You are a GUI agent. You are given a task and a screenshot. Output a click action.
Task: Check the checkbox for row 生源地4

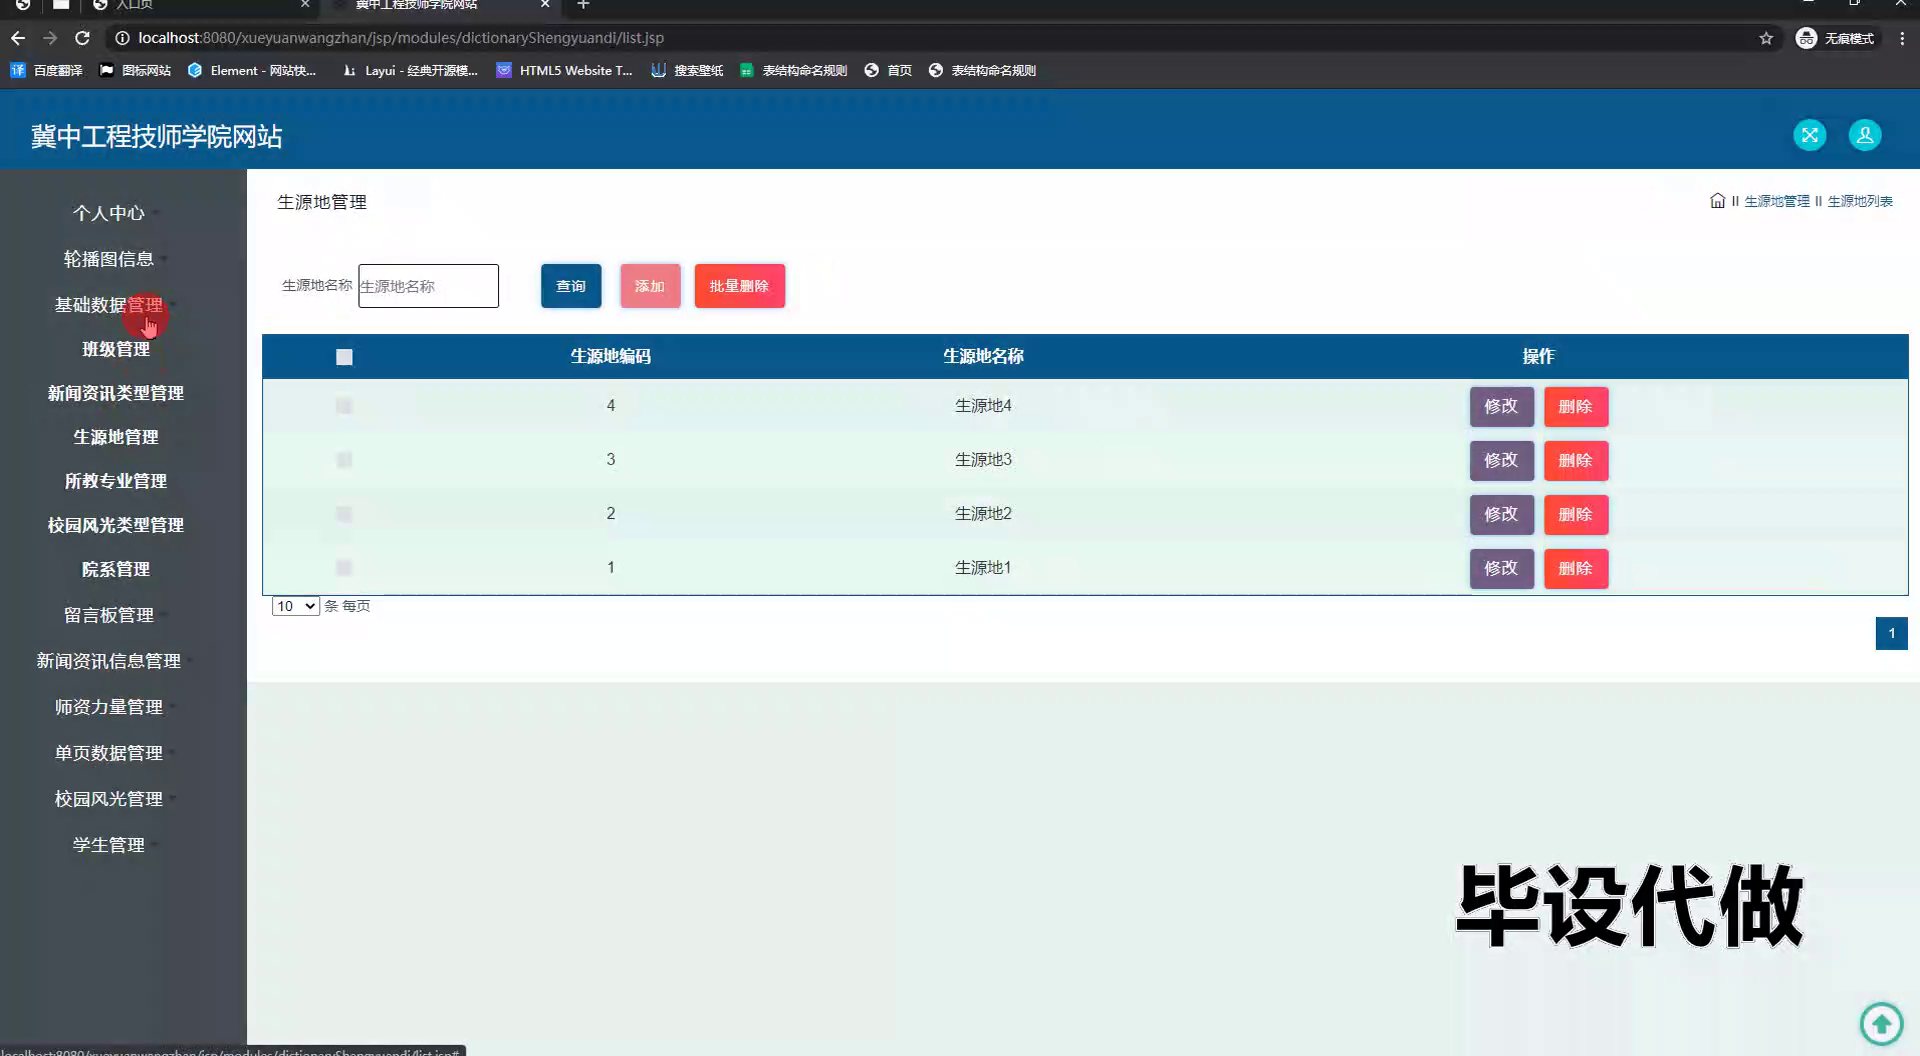click(344, 406)
